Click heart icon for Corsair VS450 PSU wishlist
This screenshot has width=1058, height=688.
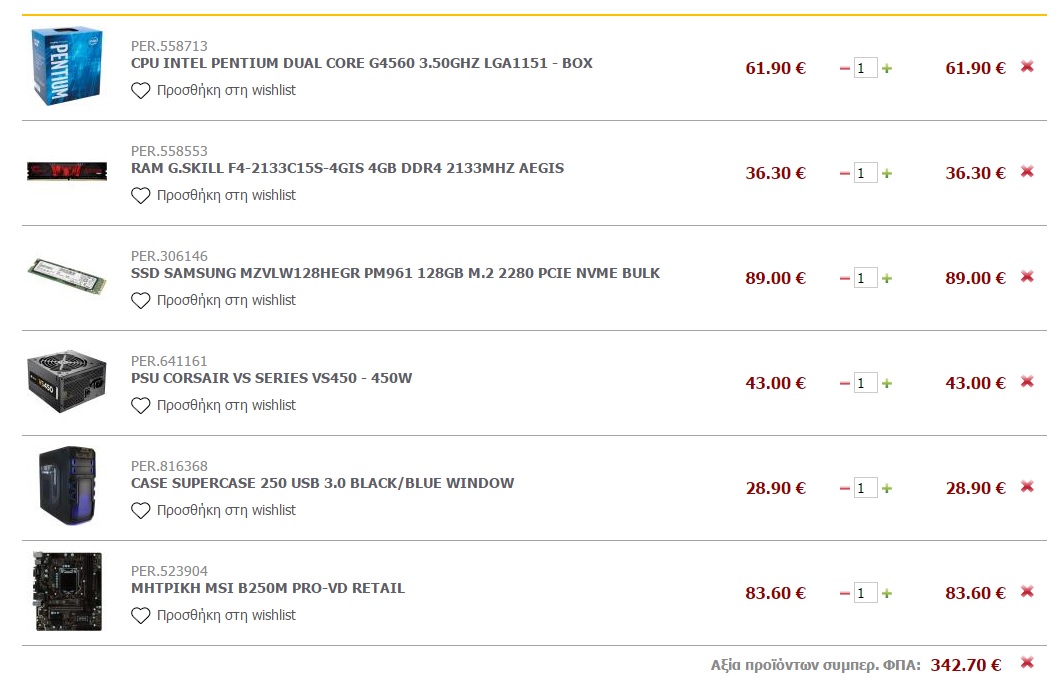click(140, 405)
